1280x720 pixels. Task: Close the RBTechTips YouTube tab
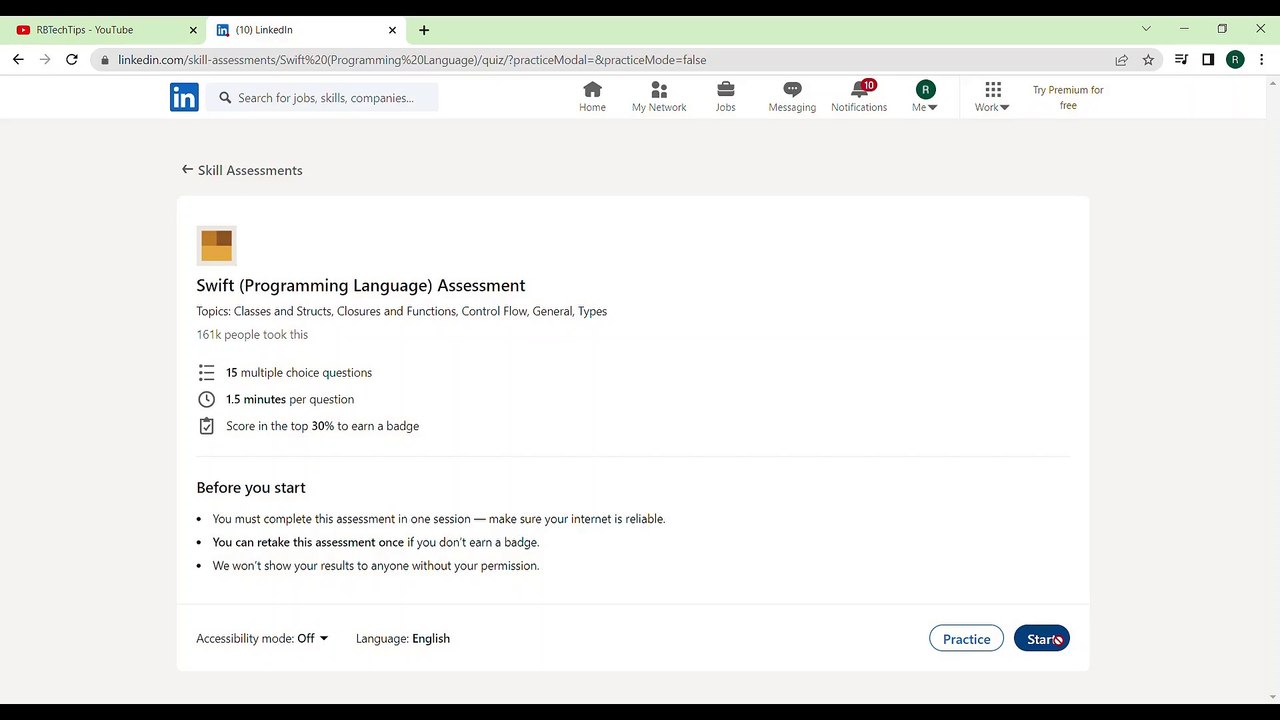point(192,30)
